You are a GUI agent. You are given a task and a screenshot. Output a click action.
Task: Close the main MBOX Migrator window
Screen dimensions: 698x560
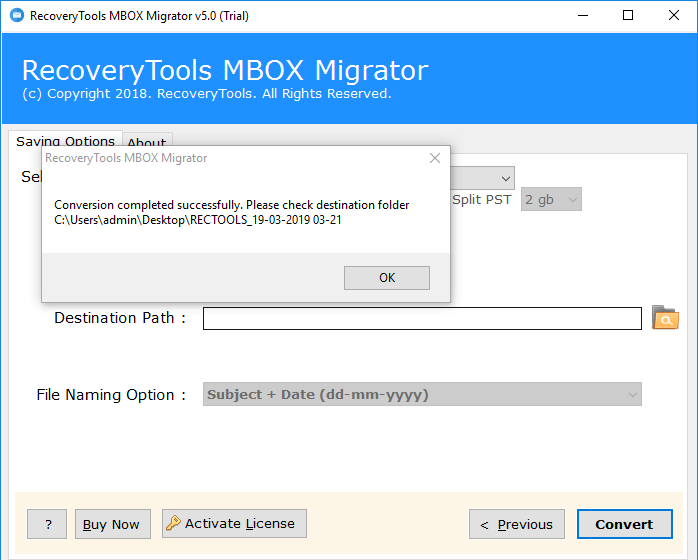point(674,16)
